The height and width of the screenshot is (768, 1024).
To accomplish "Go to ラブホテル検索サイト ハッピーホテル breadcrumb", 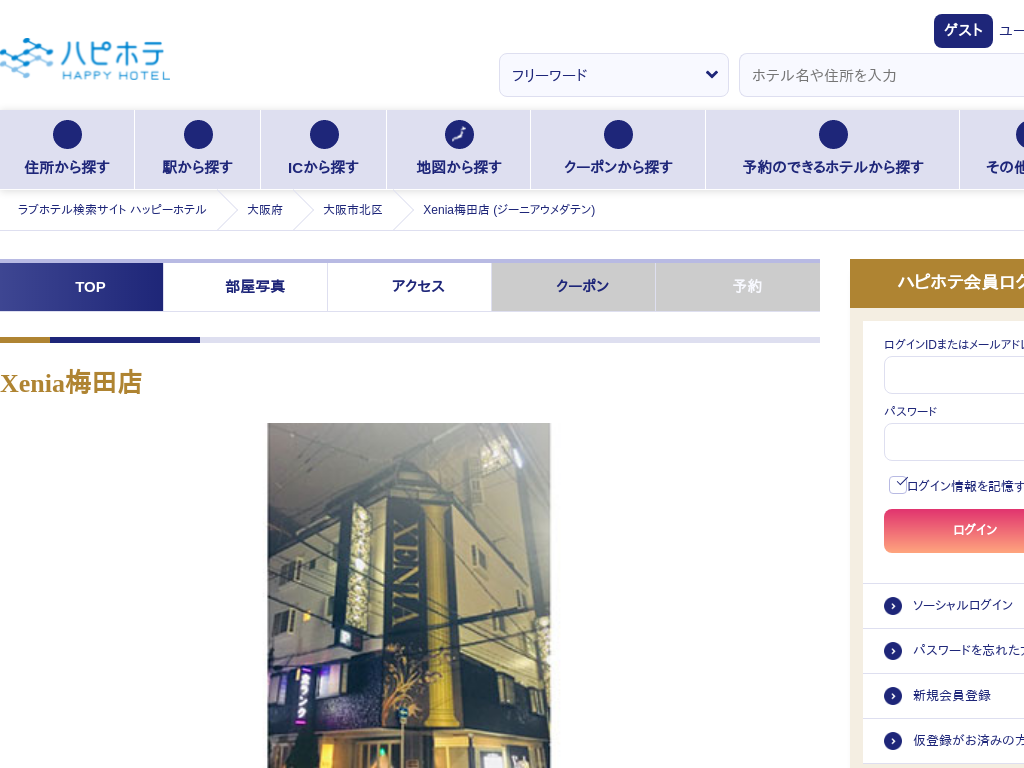I will coord(112,210).
